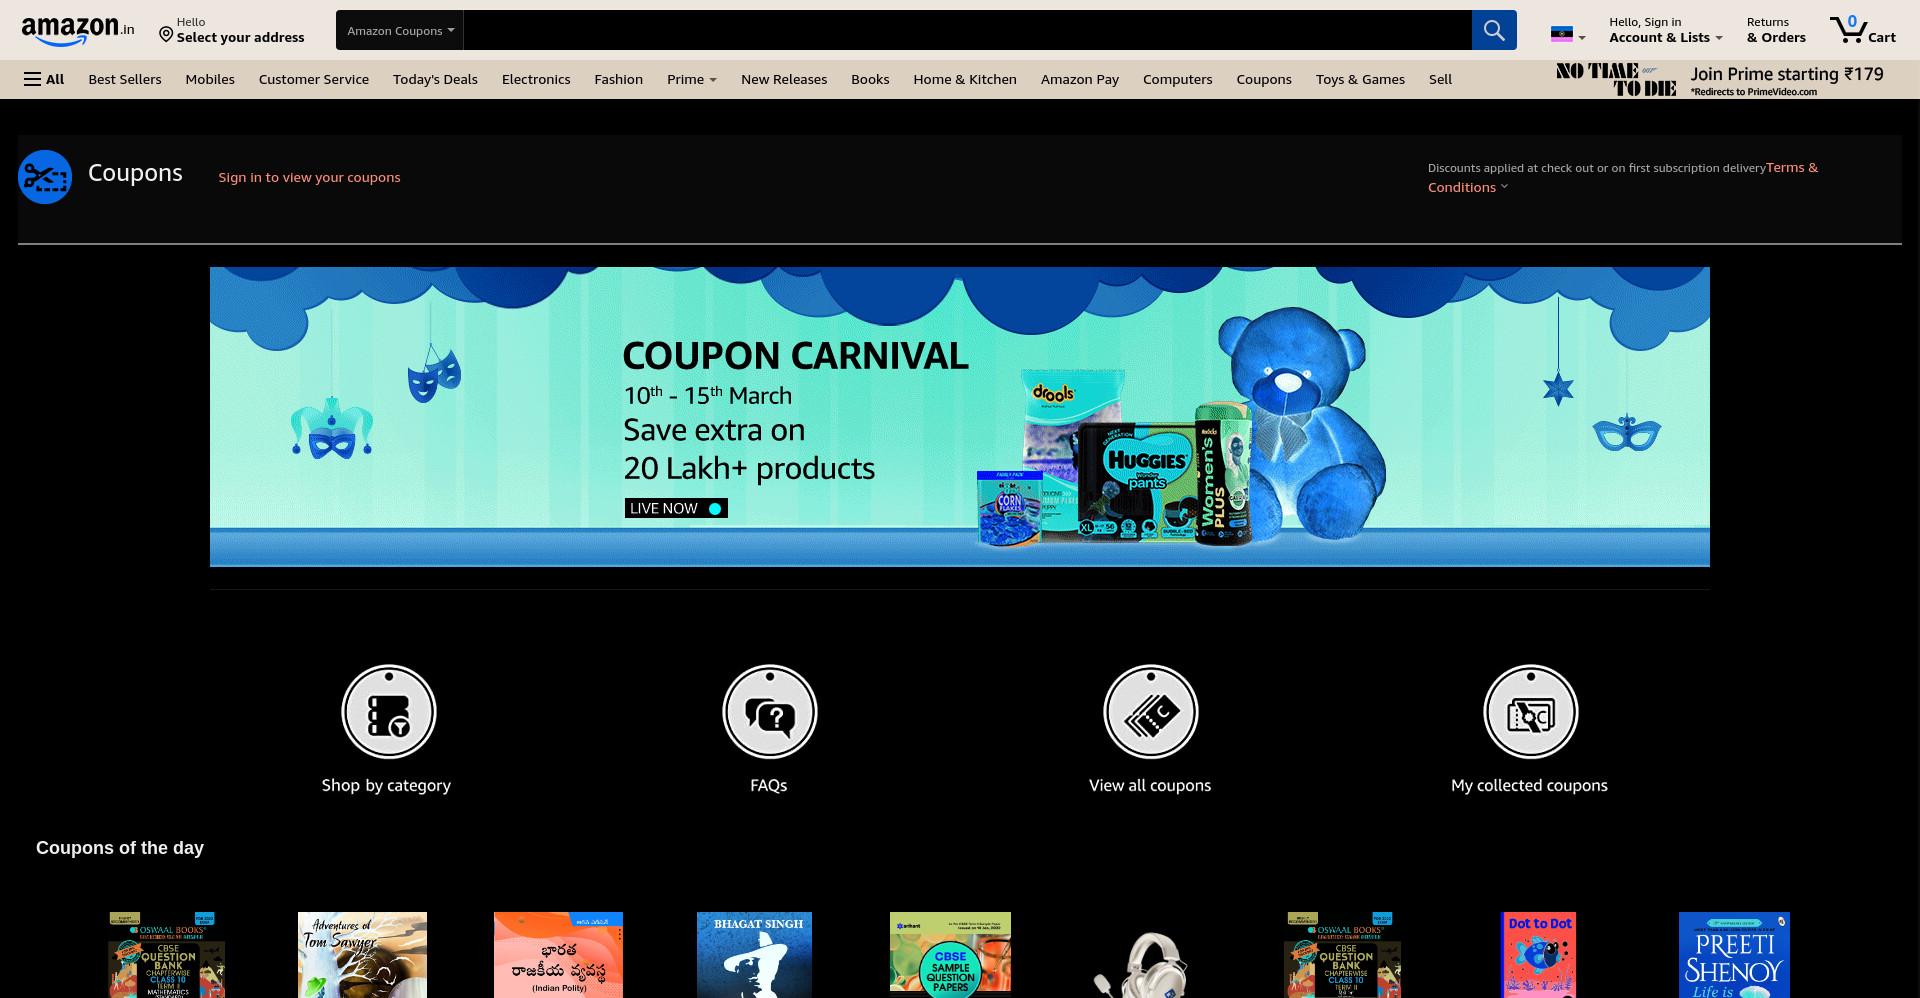Click Select your address
Image resolution: width=1920 pixels, height=998 pixels.
point(240,38)
